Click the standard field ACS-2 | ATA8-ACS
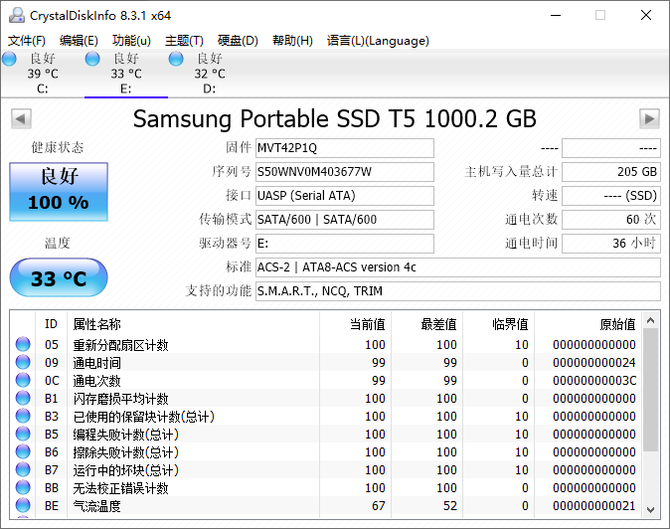The image size is (670, 529). (x=458, y=267)
